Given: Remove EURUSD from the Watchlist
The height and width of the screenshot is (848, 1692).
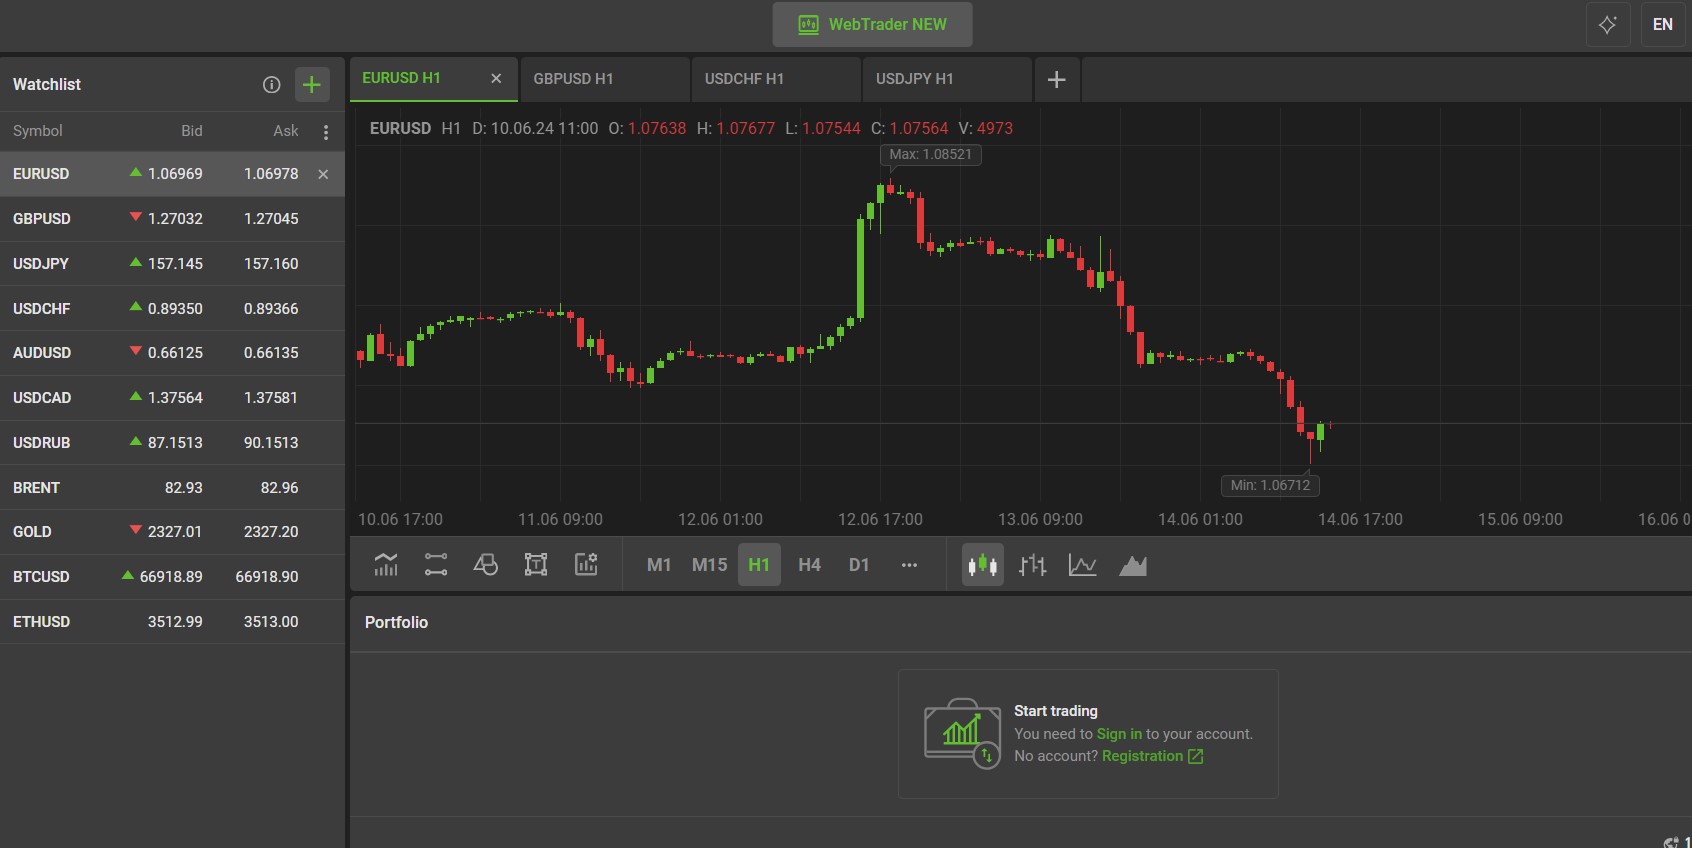Looking at the screenshot, I should (x=323, y=174).
